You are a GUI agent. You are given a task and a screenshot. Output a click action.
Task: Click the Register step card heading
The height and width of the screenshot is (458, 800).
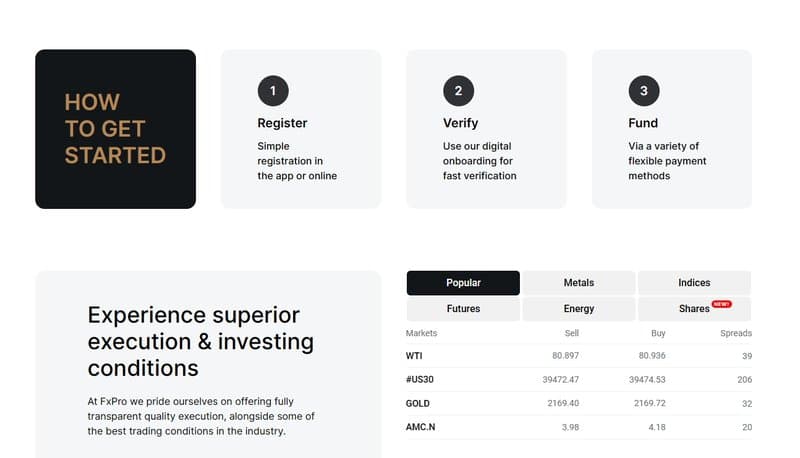pos(283,123)
